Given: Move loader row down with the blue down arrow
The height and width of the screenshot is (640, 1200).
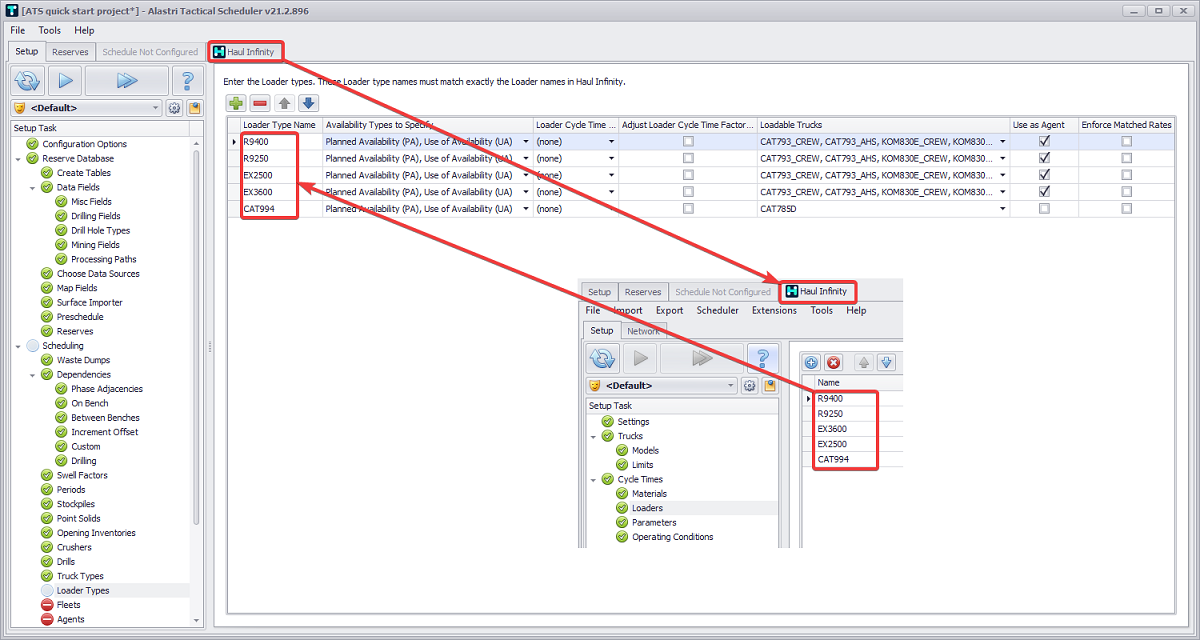Looking at the screenshot, I should click(308, 103).
